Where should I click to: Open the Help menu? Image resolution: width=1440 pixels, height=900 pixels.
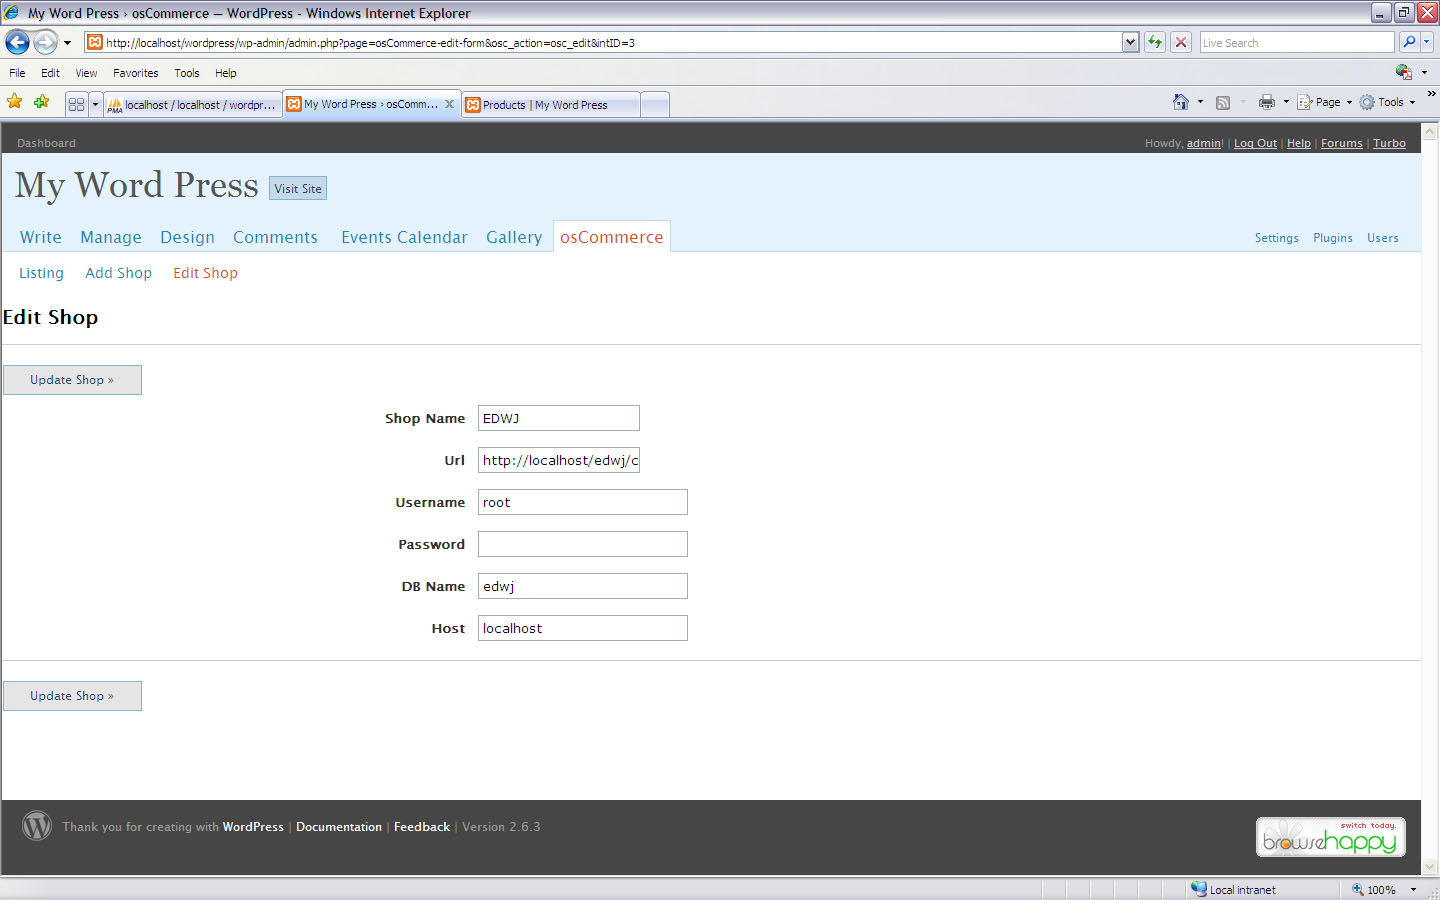[x=225, y=73]
